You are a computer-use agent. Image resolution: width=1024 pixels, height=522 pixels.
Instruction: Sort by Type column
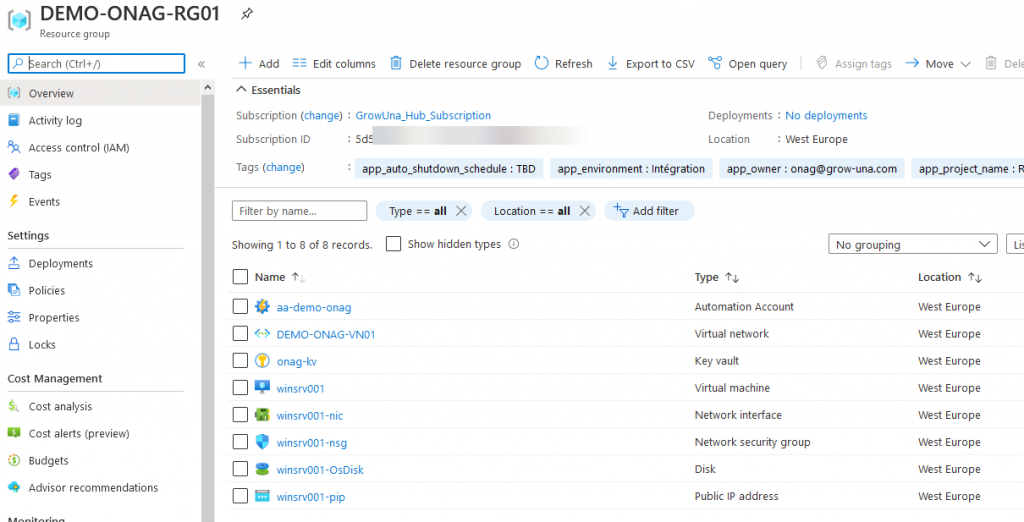coord(716,277)
